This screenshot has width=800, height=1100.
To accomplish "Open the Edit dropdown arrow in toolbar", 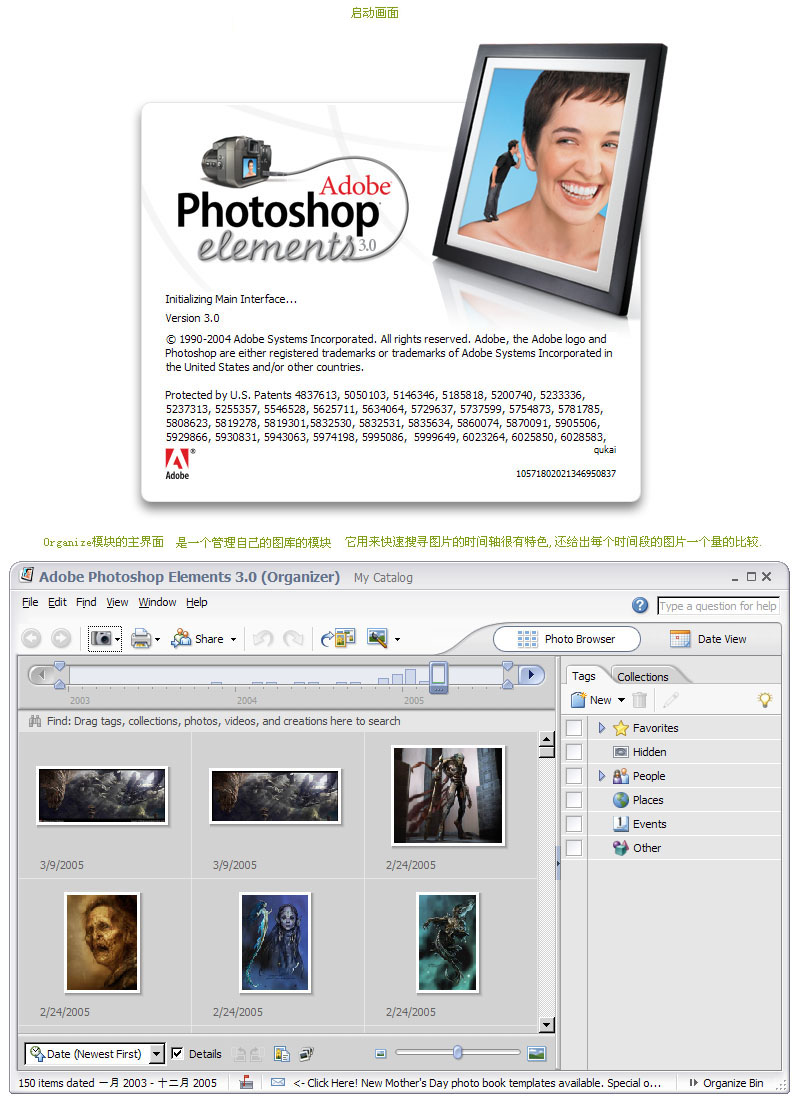I will tap(397, 639).
